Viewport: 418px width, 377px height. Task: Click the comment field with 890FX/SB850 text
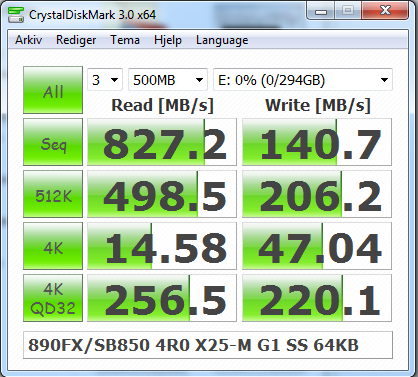[208, 345]
